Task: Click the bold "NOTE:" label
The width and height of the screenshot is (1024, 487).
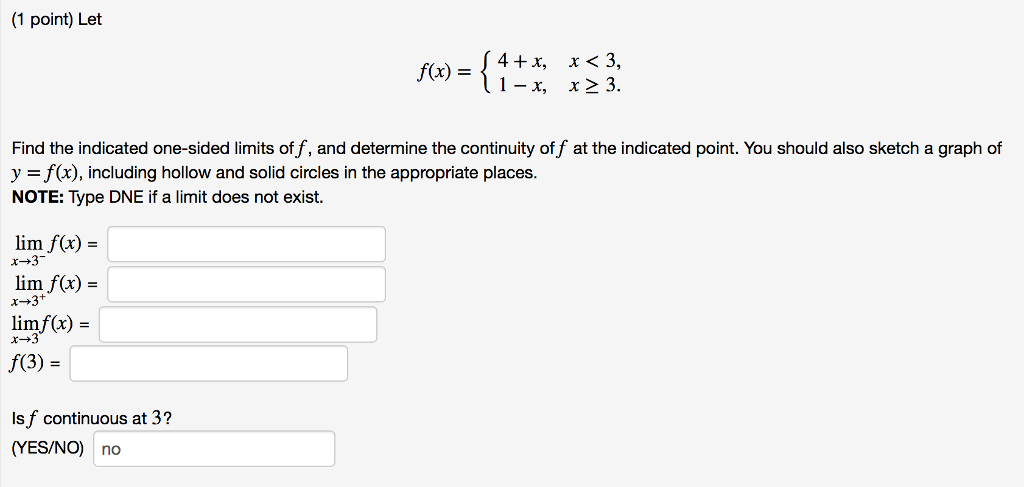Action: [38, 197]
